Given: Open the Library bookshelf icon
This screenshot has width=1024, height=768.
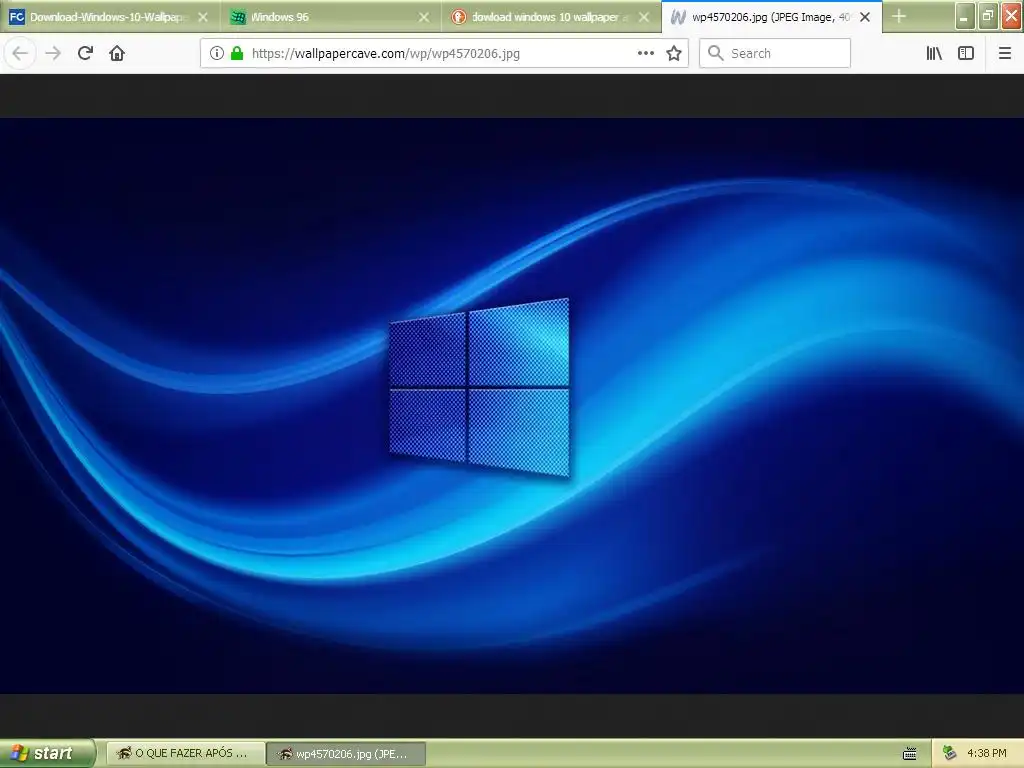Looking at the screenshot, I should [934, 54].
